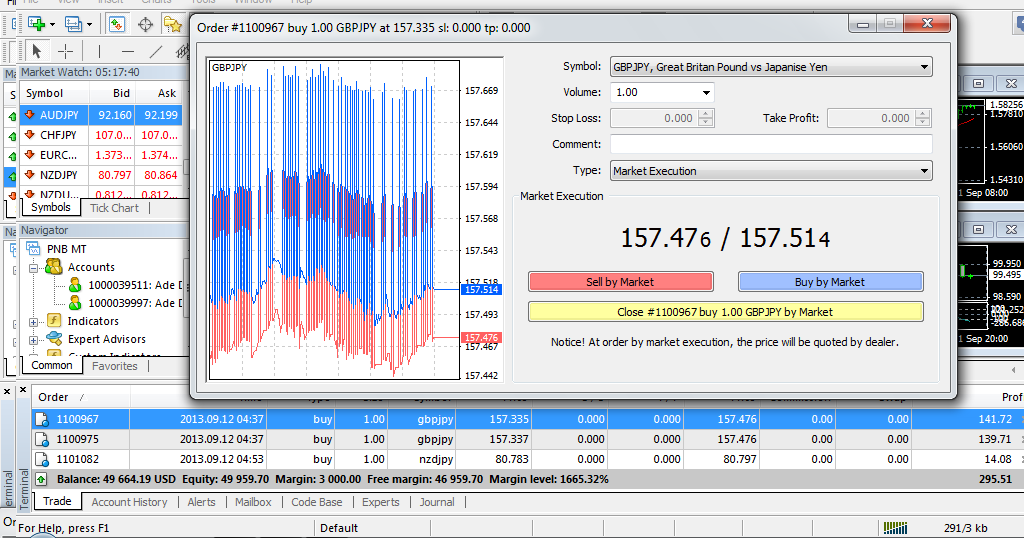Click Close #1100967 buy by Market button
The width and height of the screenshot is (1024, 538).
tap(726, 311)
